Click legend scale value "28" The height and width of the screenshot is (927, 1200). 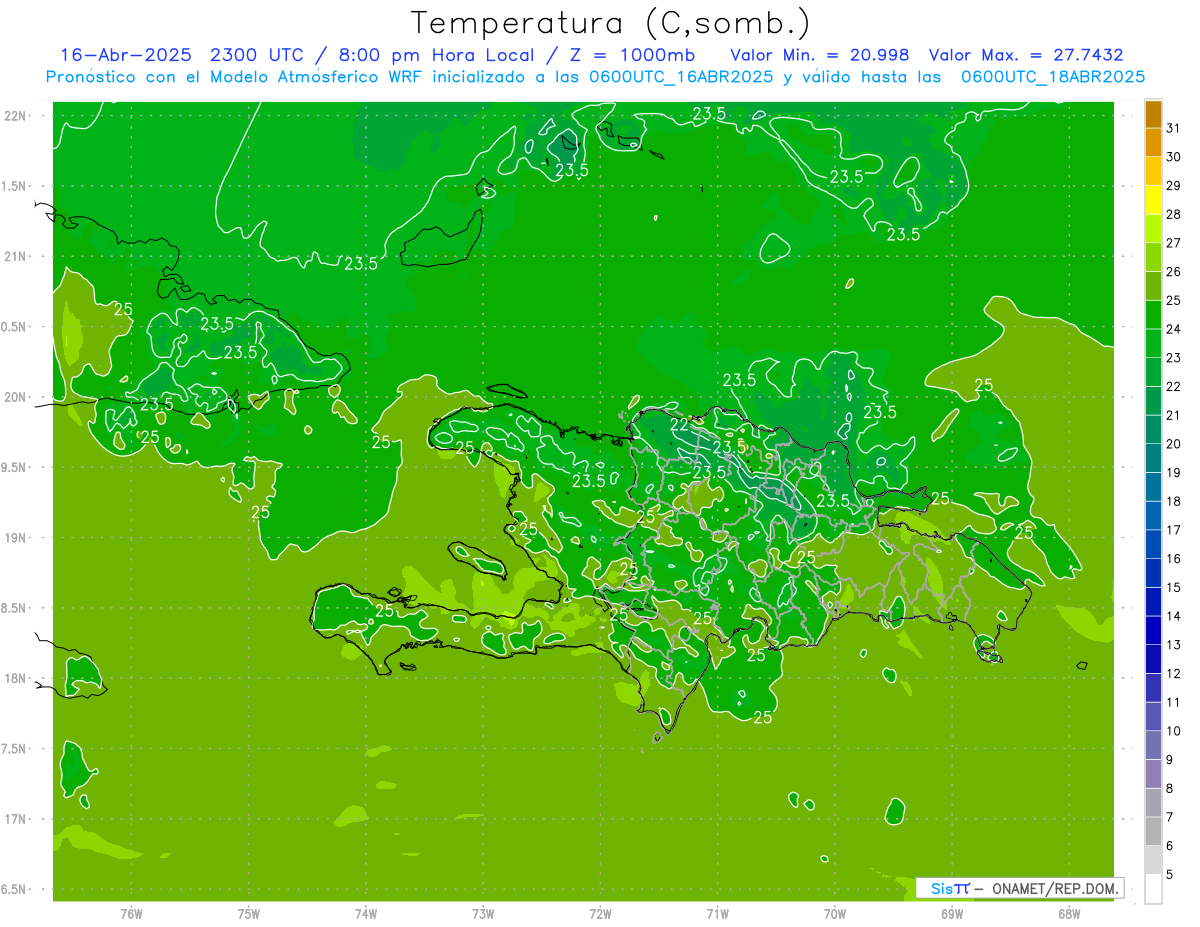pos(1174,214)
